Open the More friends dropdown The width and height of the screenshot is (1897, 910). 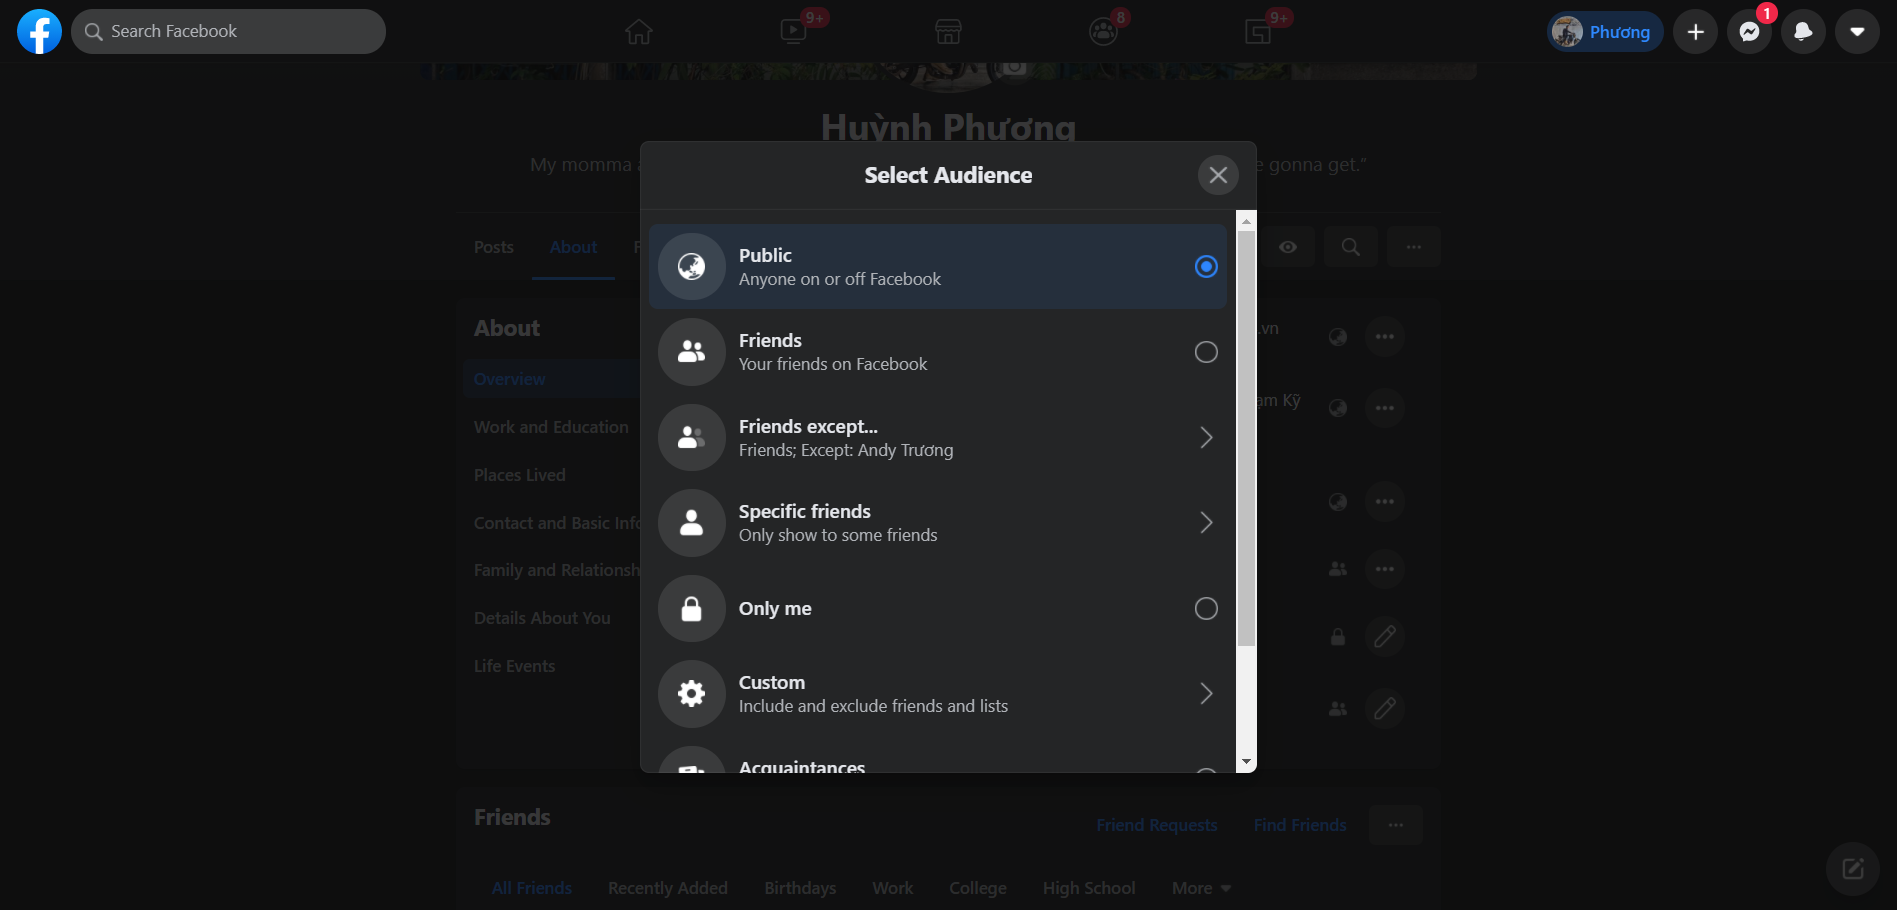(1201, 888)
